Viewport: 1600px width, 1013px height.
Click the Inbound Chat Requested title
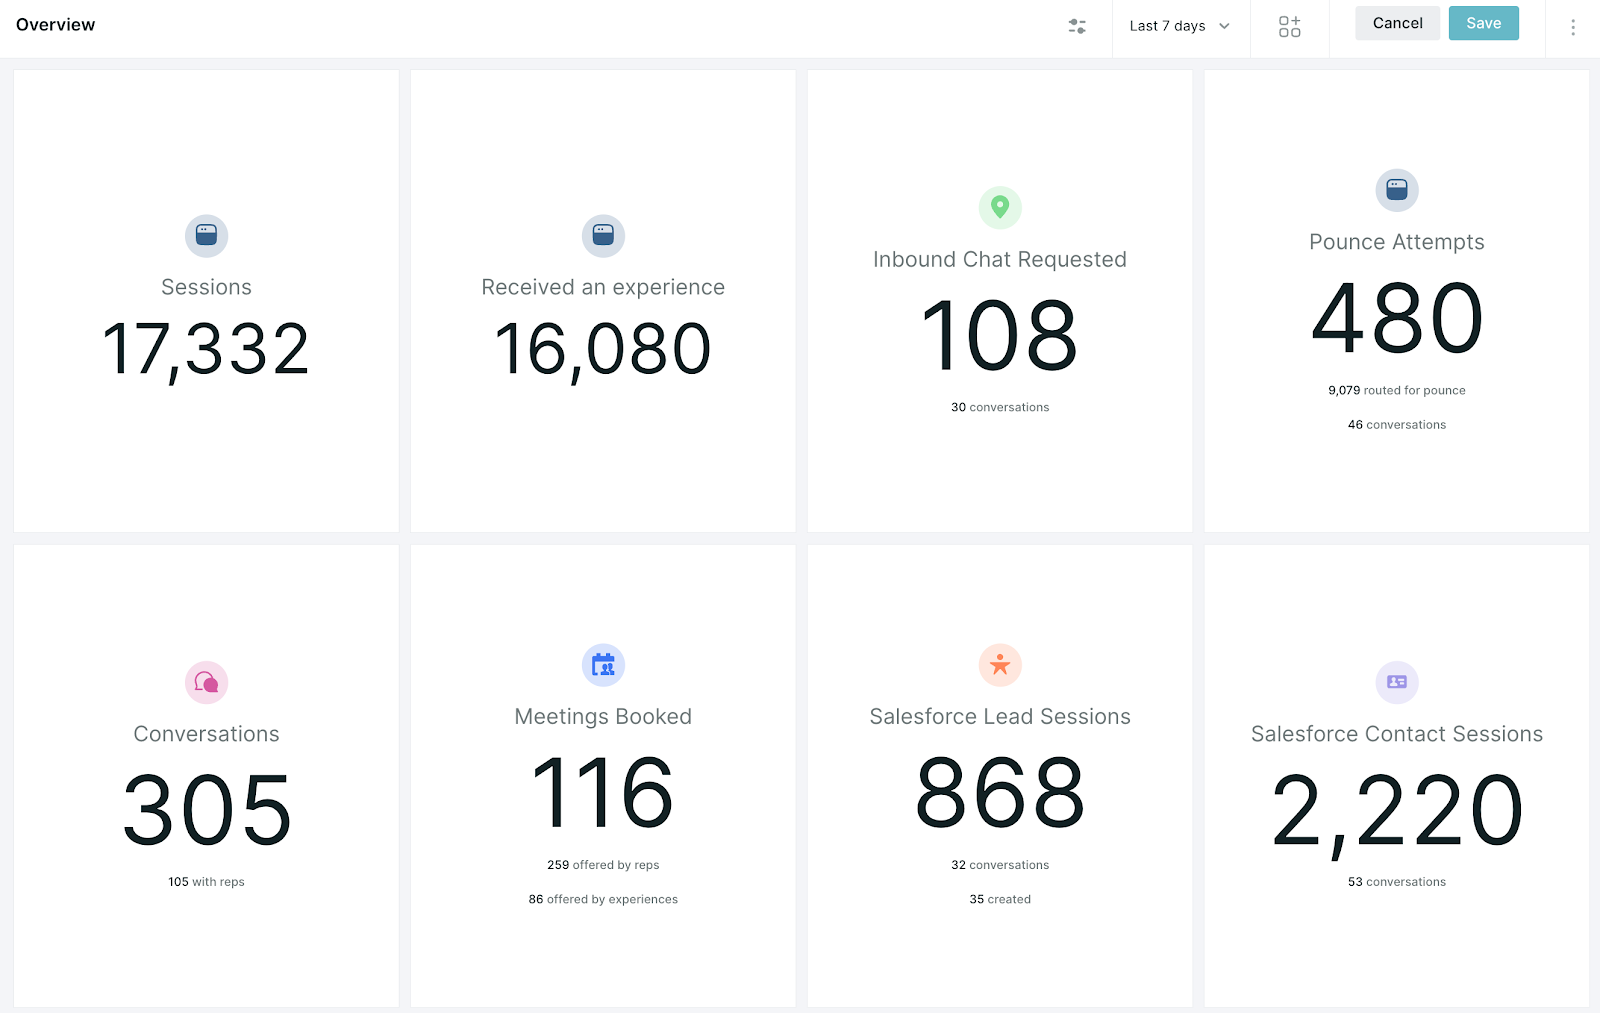point(1000,260)
